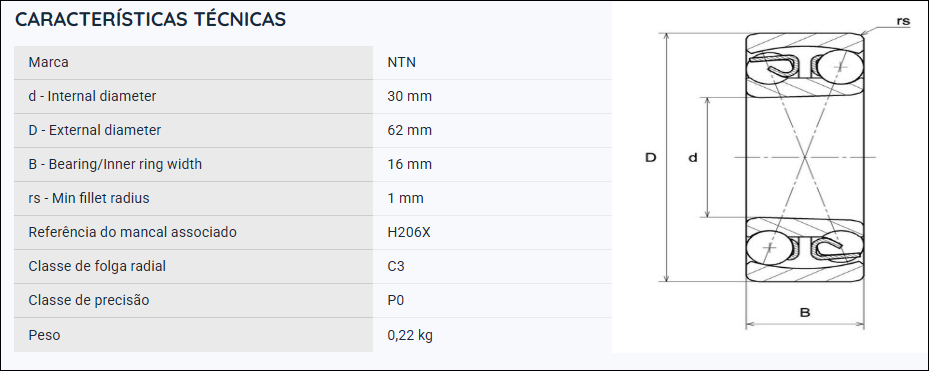The image size is (929, 371).
Task: Click the 16 mm width value
Action: point(409,164)
